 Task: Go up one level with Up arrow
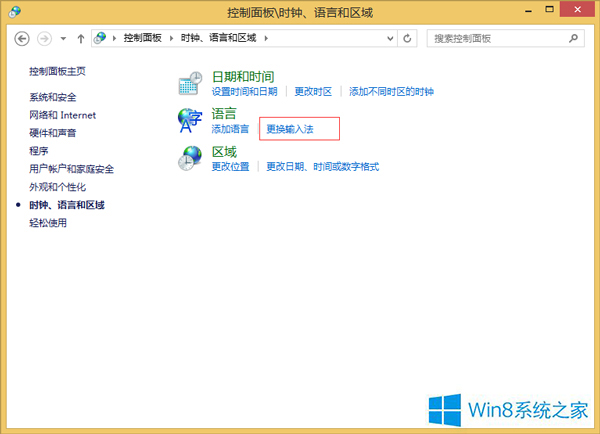pyautogui.click(x=80, y=39)
